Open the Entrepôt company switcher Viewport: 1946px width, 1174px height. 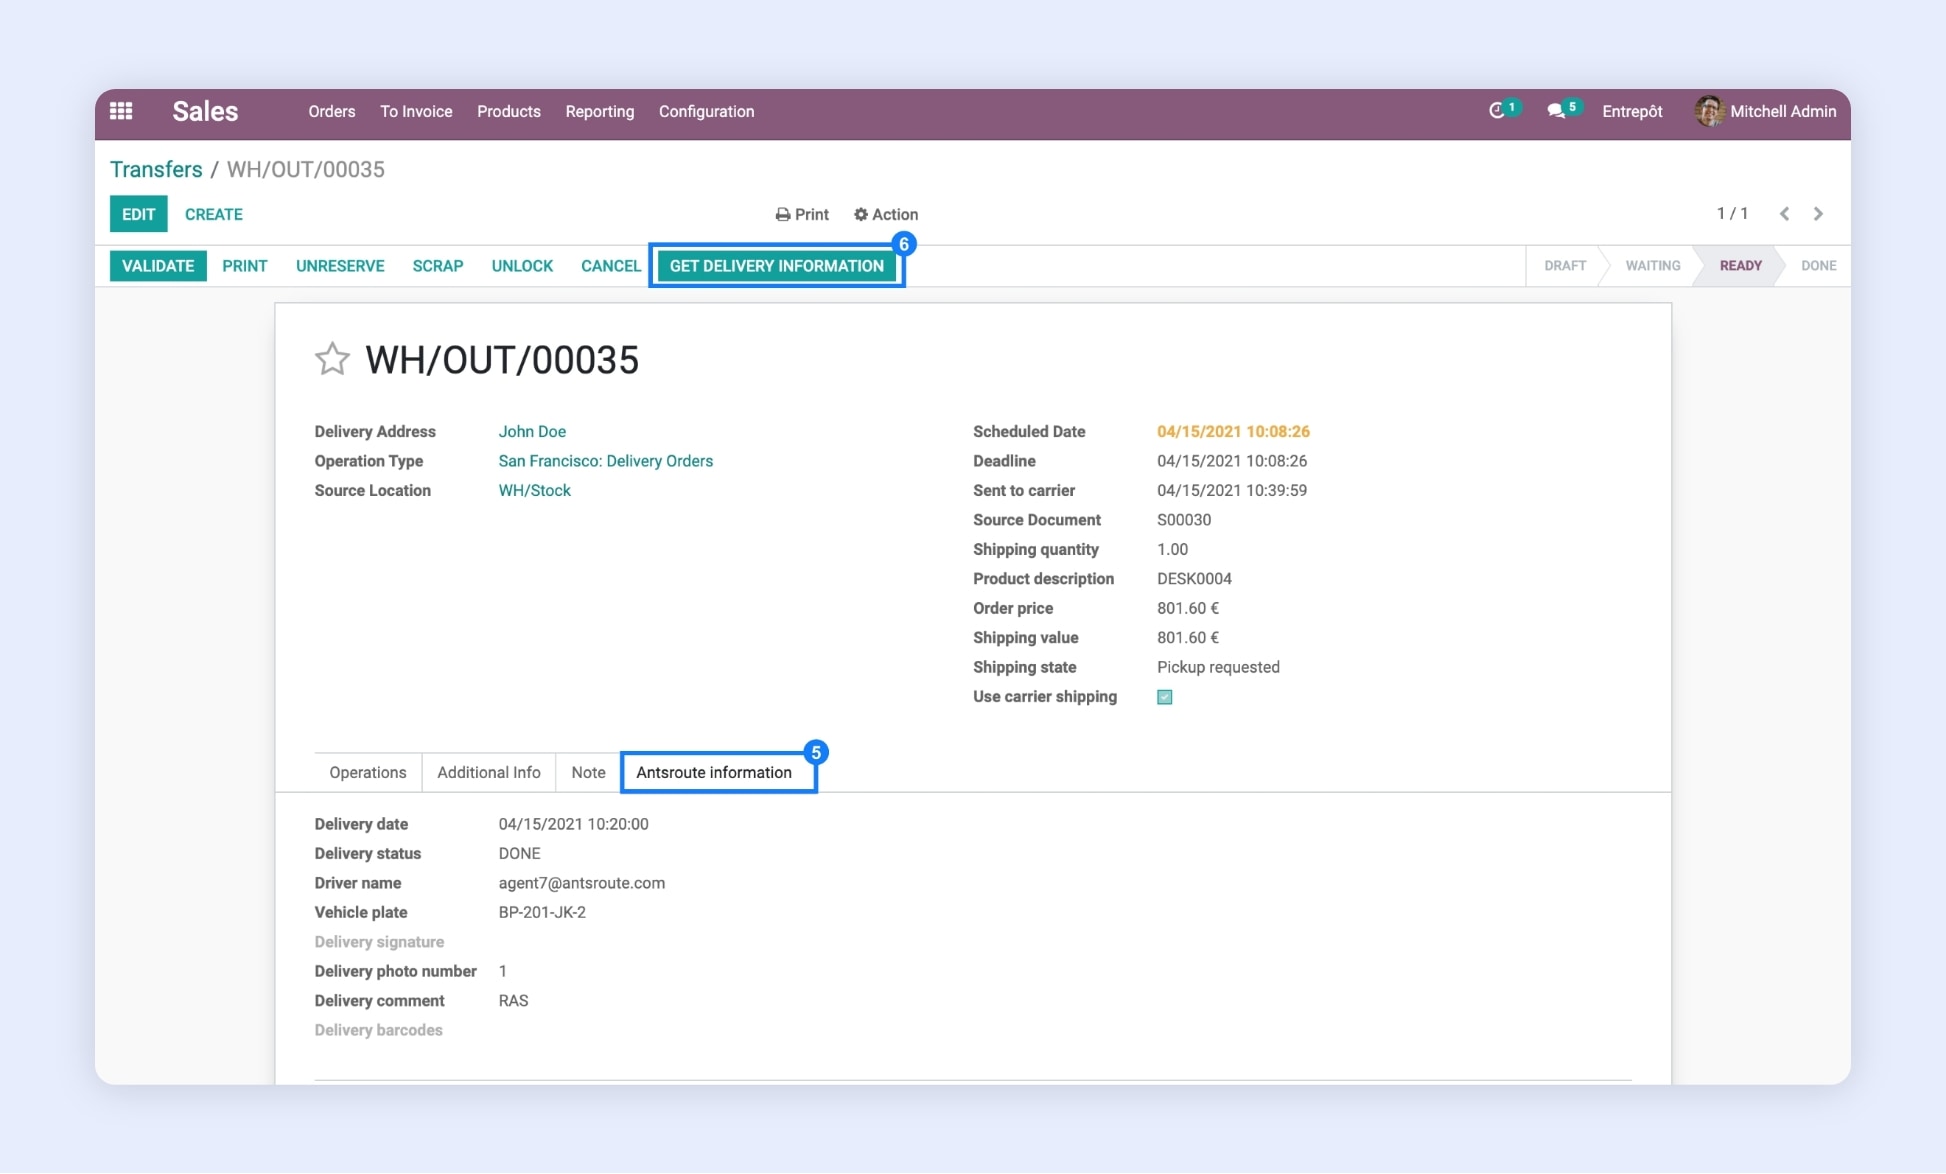1632,111
